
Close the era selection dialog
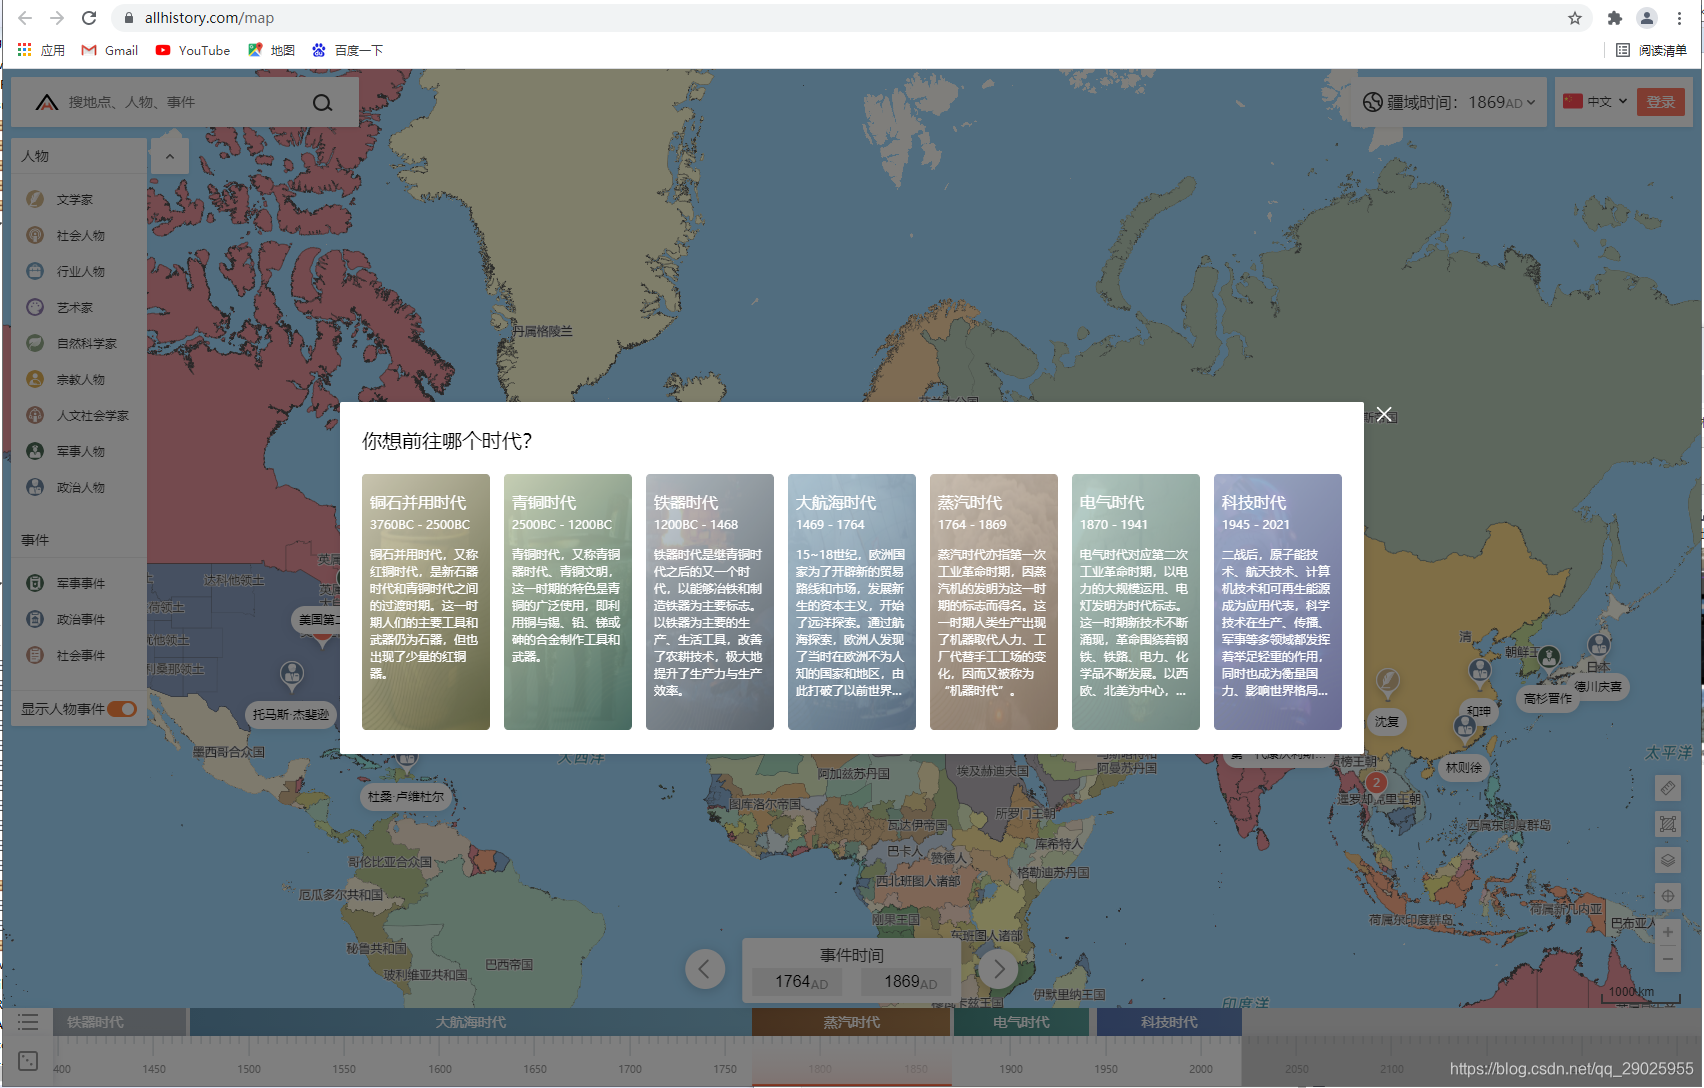pos(1384,414)
